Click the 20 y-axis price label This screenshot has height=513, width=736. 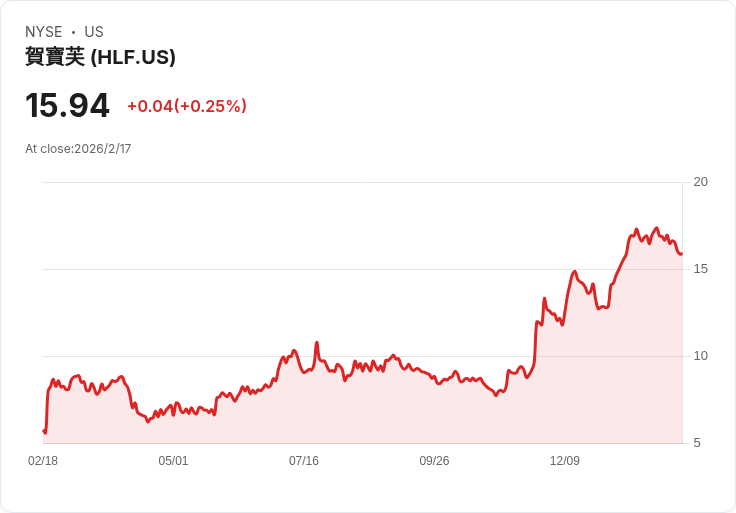click(701, 182)
